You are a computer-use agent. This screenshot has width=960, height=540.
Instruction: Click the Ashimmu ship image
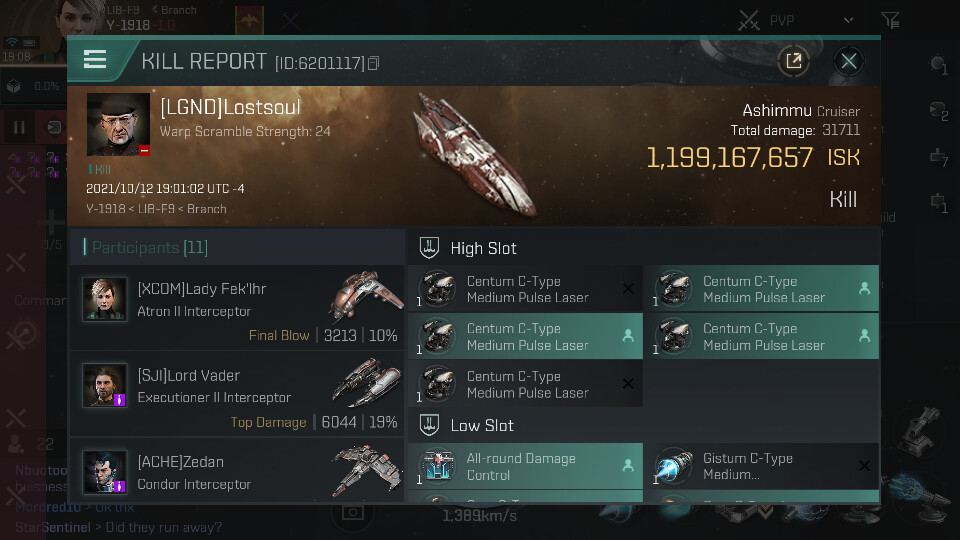[x=474, y=153]
